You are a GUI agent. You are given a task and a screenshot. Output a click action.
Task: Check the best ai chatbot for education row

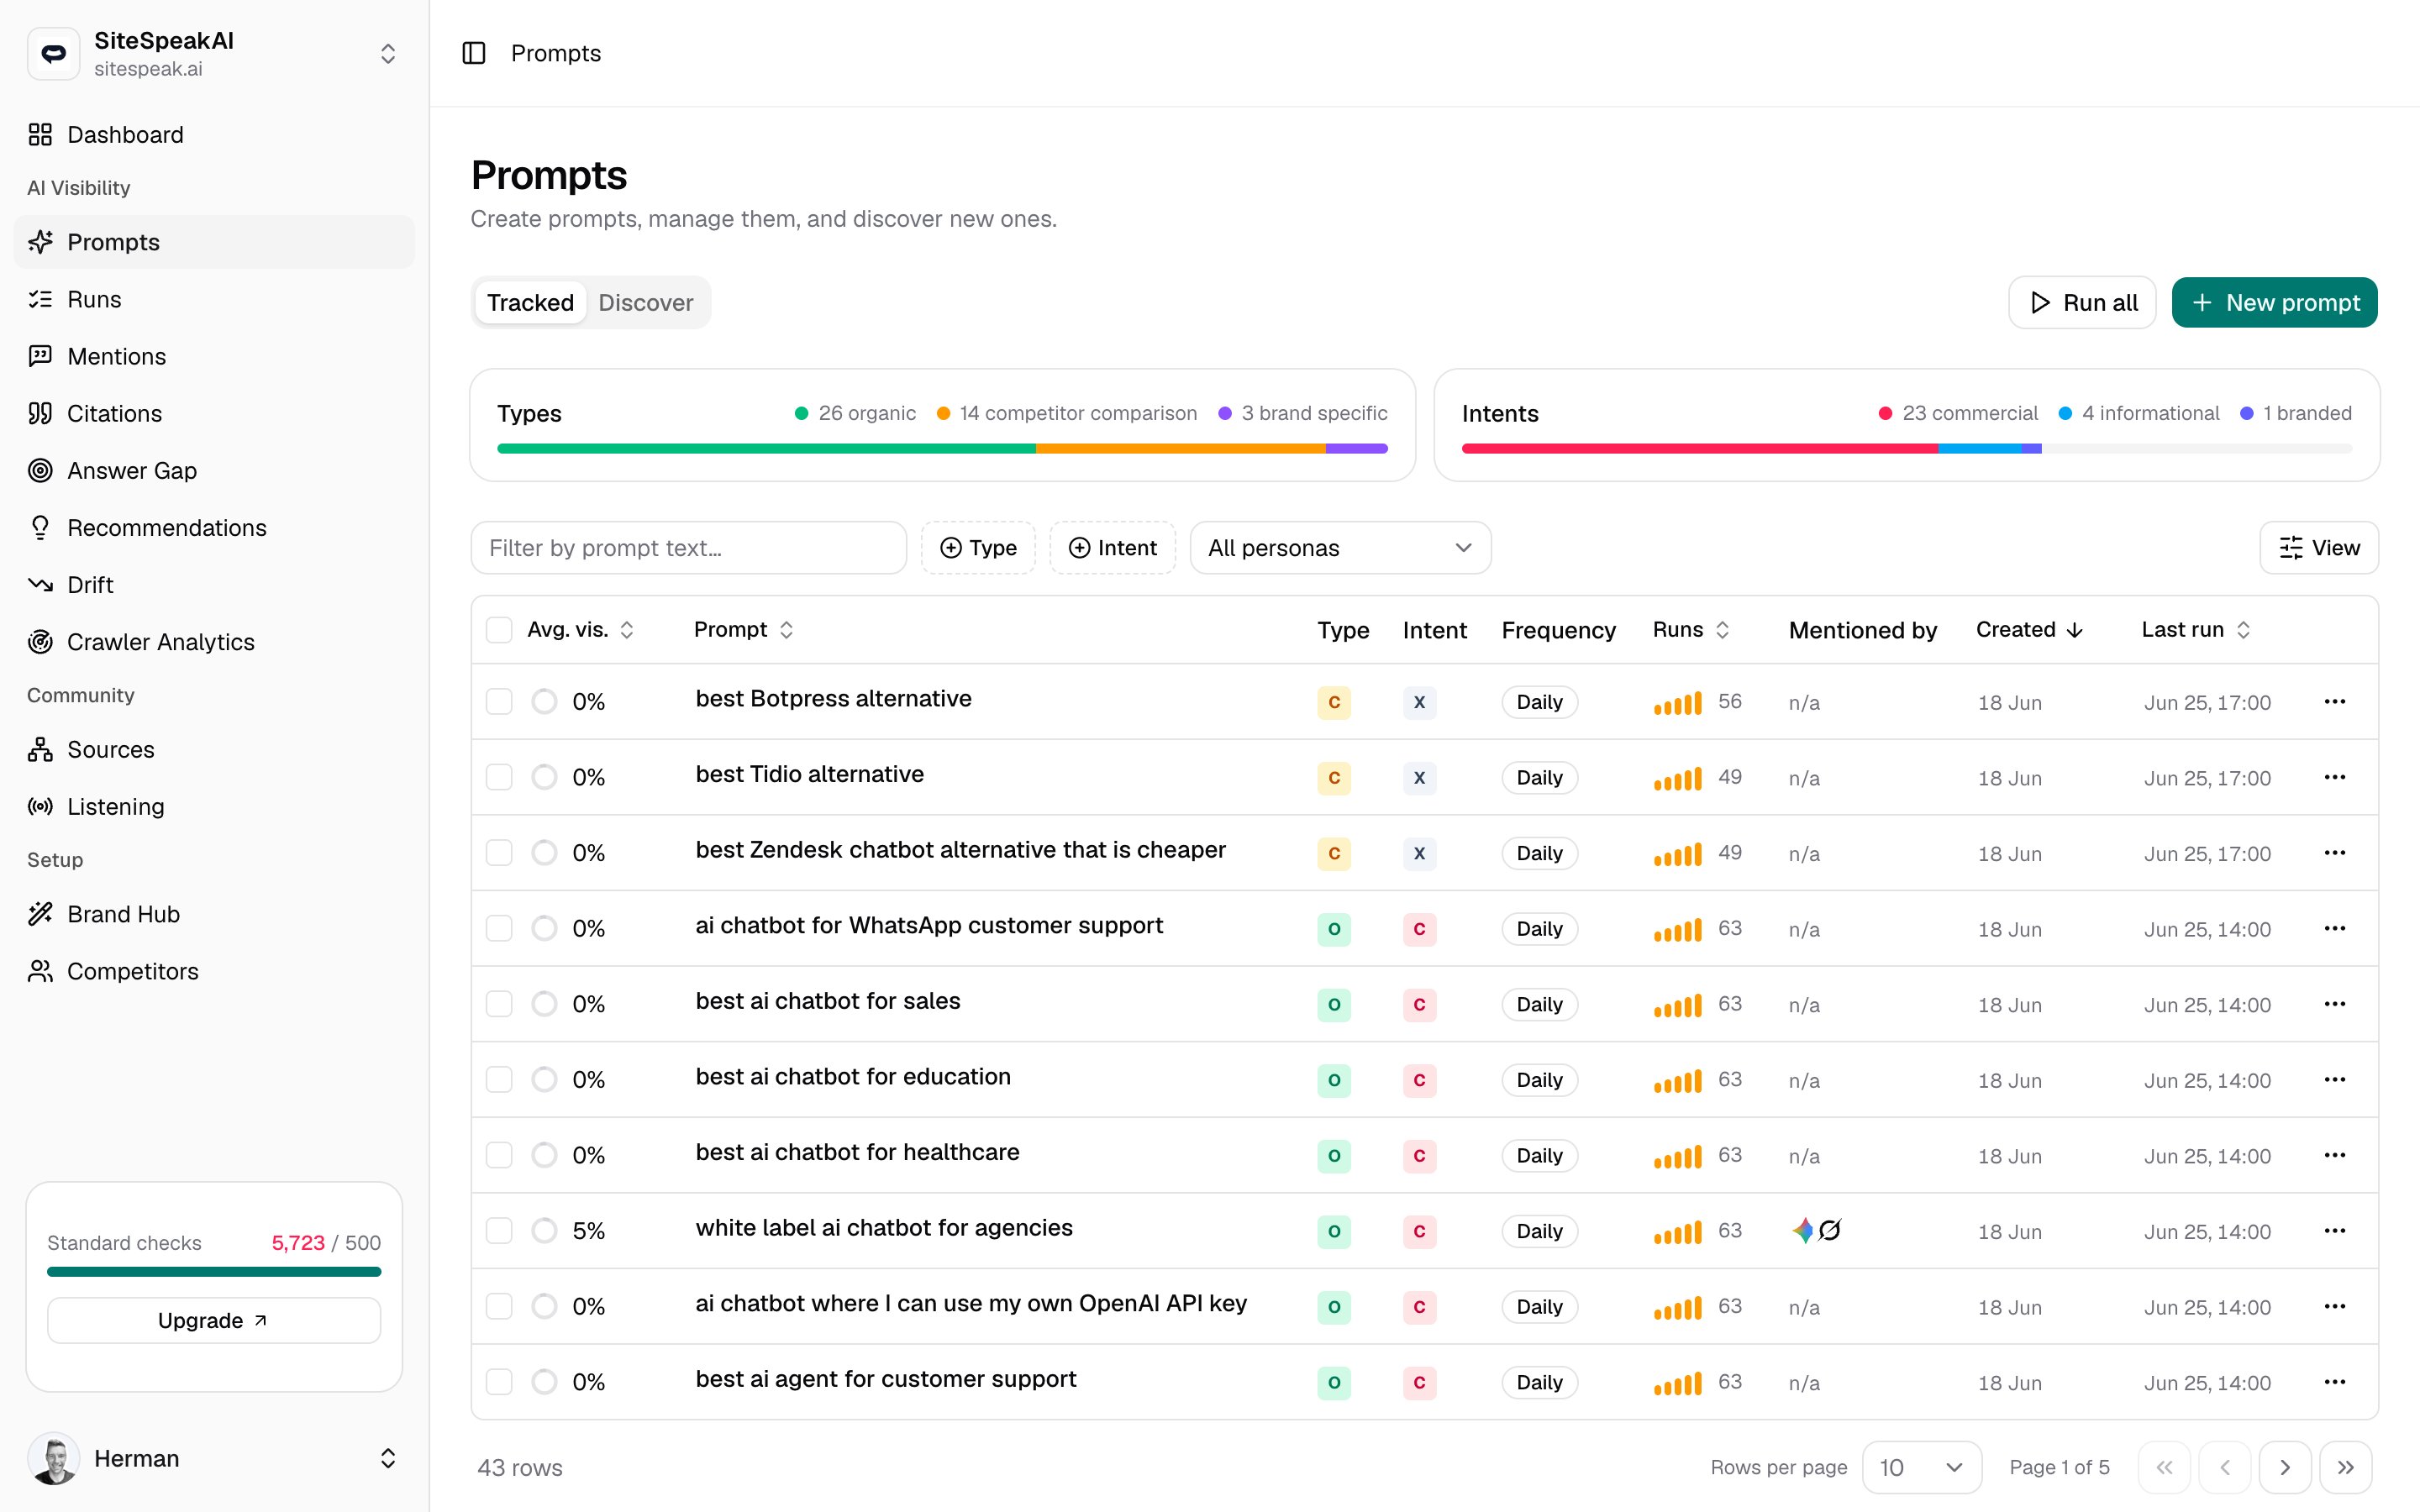[x=499, y=1080]
